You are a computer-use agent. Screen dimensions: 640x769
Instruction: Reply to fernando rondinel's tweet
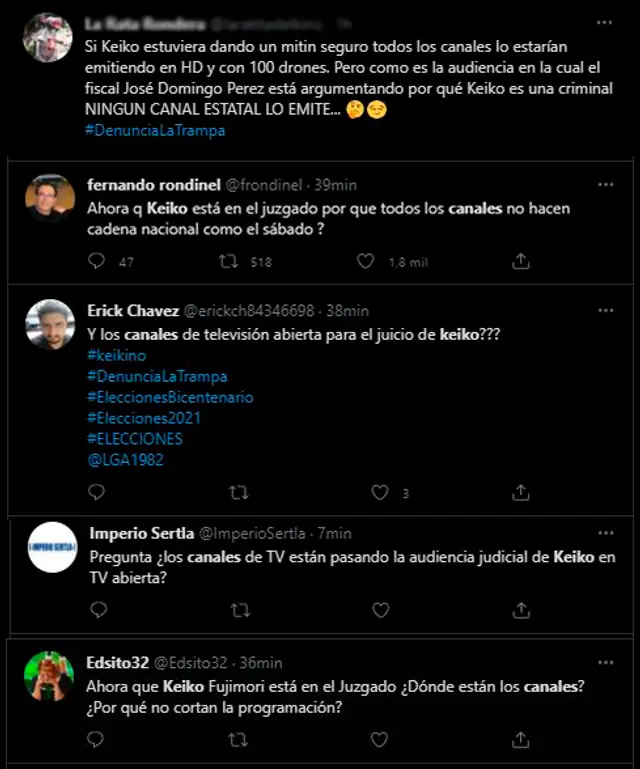tap(97, 261)
